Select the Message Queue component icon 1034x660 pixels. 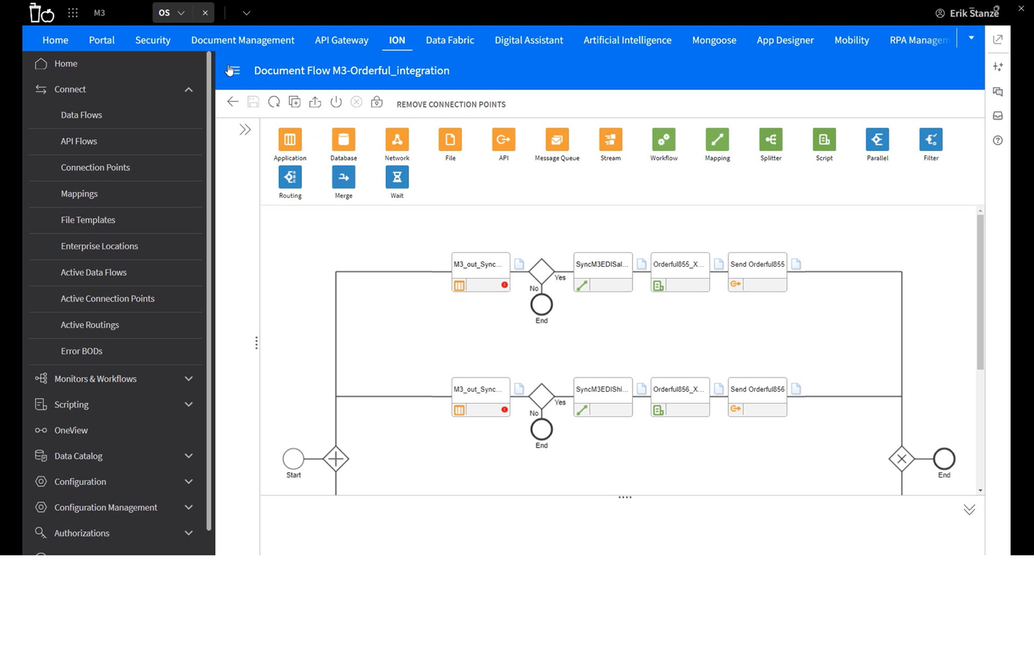pos(556,140)
